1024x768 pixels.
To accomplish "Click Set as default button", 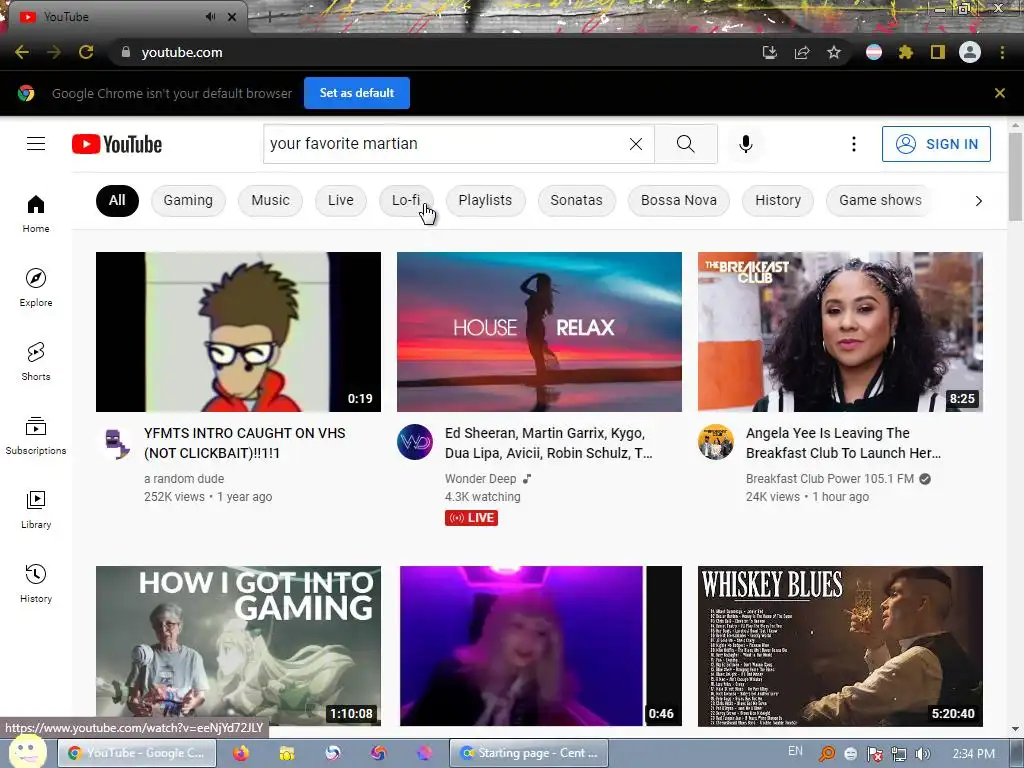I will pos(357,93).
